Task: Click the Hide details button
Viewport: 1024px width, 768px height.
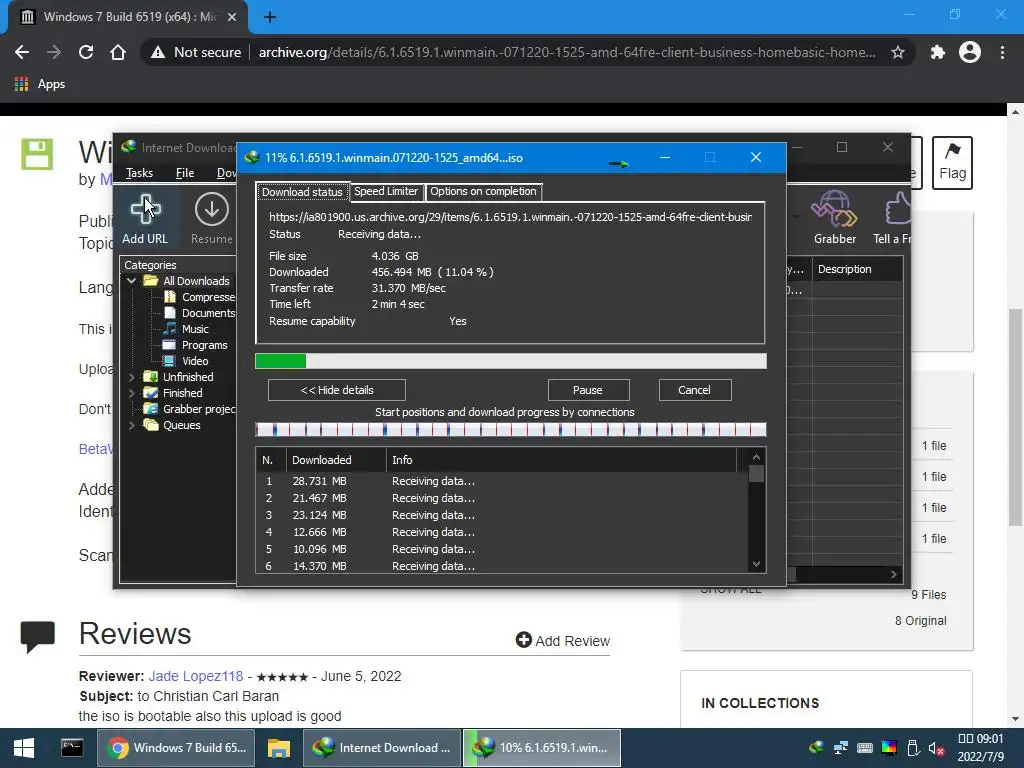Action: pos(337,390)
